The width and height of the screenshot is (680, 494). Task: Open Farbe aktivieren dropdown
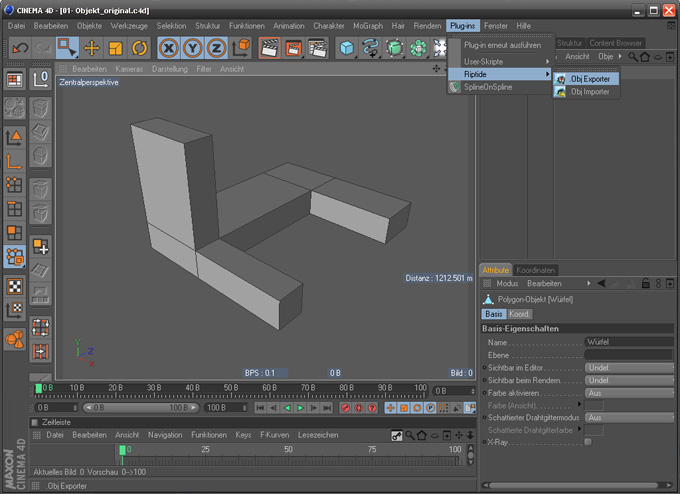(x=628, y=393)
